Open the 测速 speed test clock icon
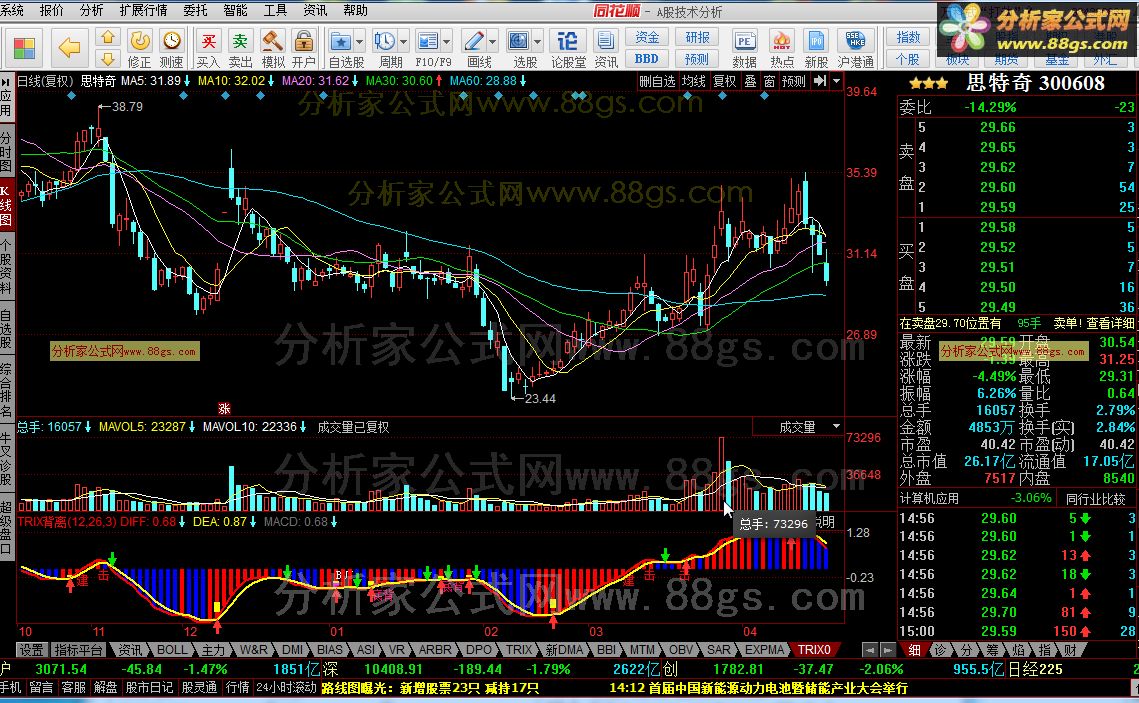Viewport: 1139px width, 703px height. pyautogui.click(x=171, y=48)
